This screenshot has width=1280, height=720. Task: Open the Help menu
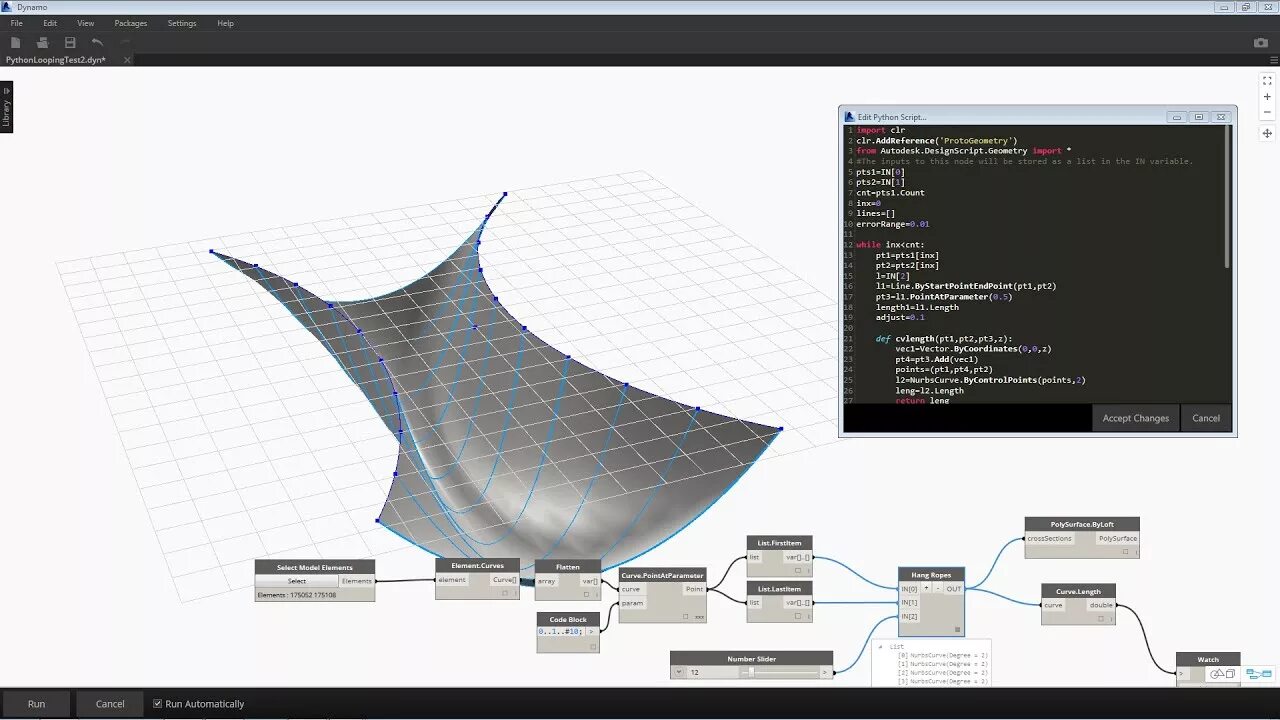coord(226,23)
